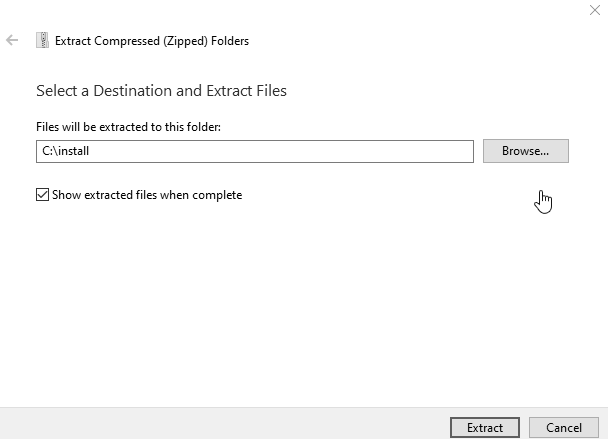
Task: Click the checkmark in the checkbox
Action: point(42,195)
